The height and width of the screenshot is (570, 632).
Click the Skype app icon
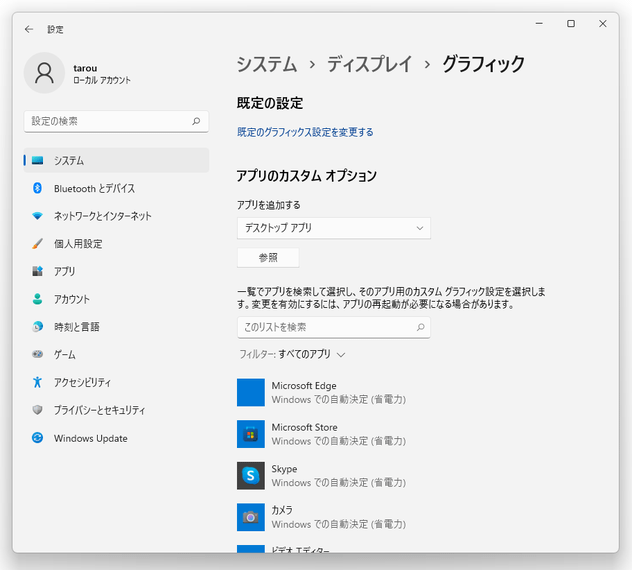pyautogui.click(x=251, y=476)
